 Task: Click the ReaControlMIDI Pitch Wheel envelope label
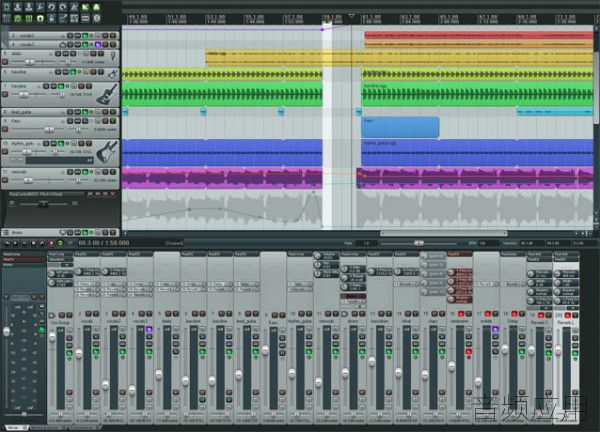pos(36,194)
